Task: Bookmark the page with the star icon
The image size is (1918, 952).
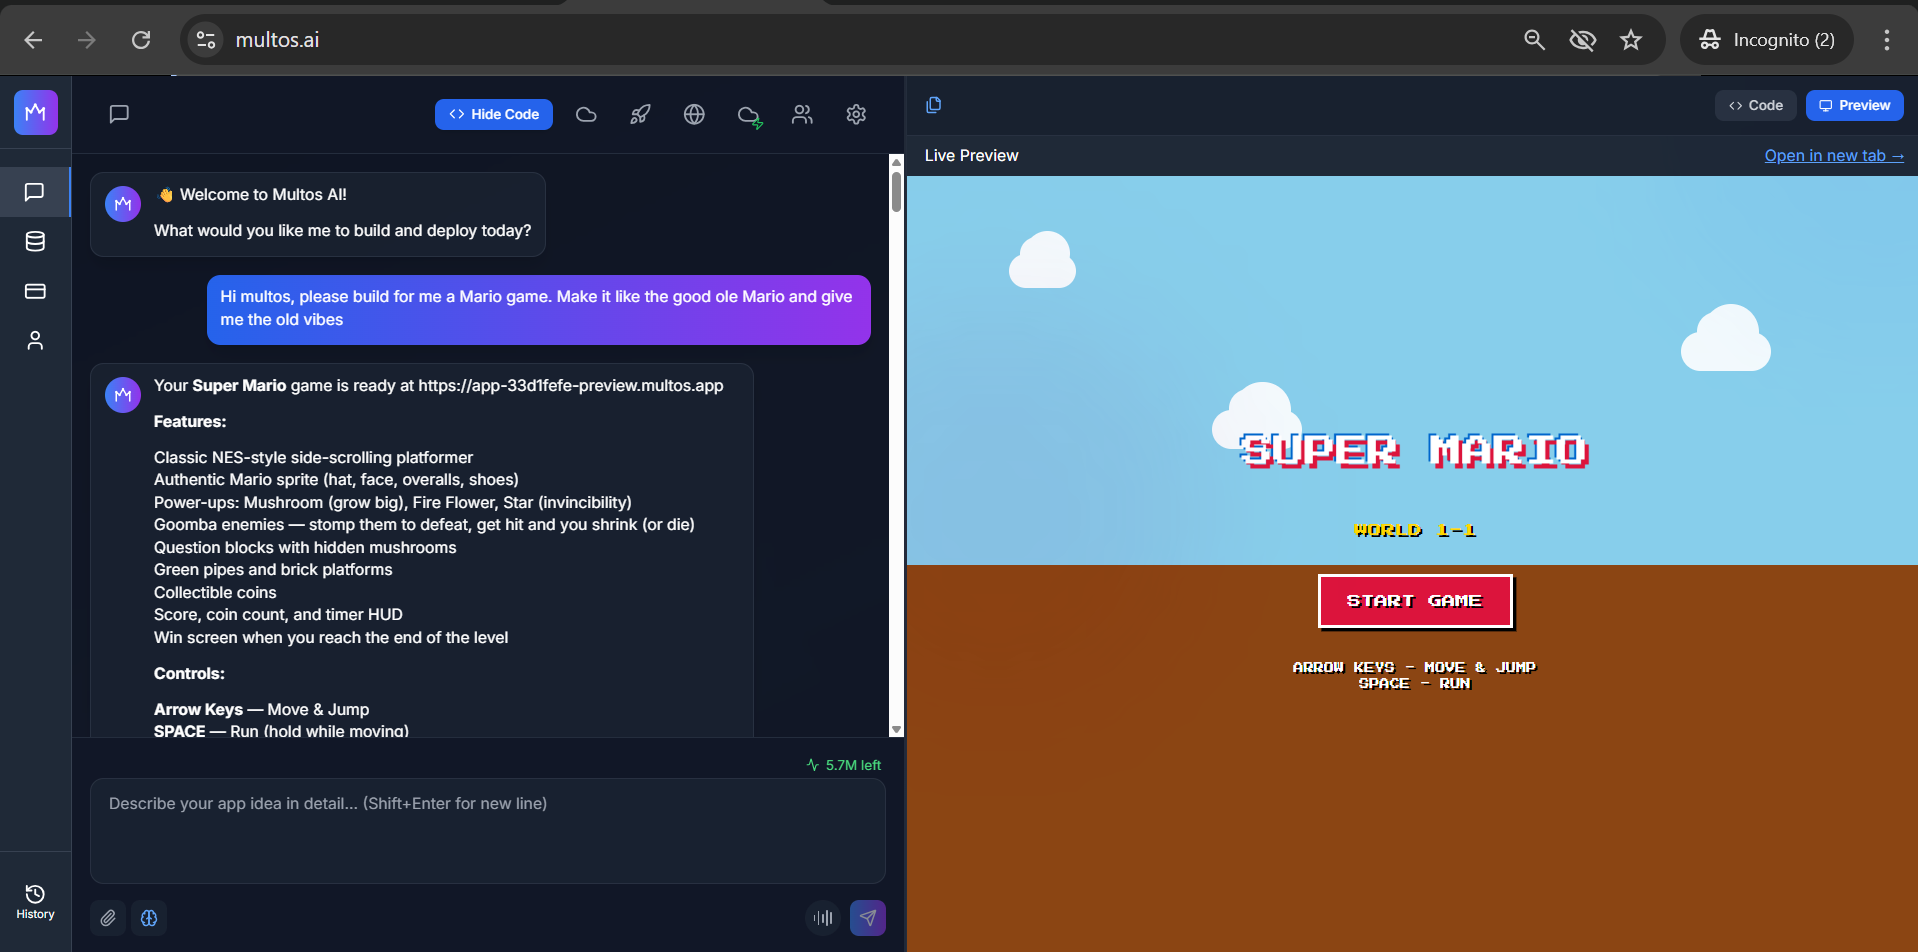Action: tap(1631, 40)
